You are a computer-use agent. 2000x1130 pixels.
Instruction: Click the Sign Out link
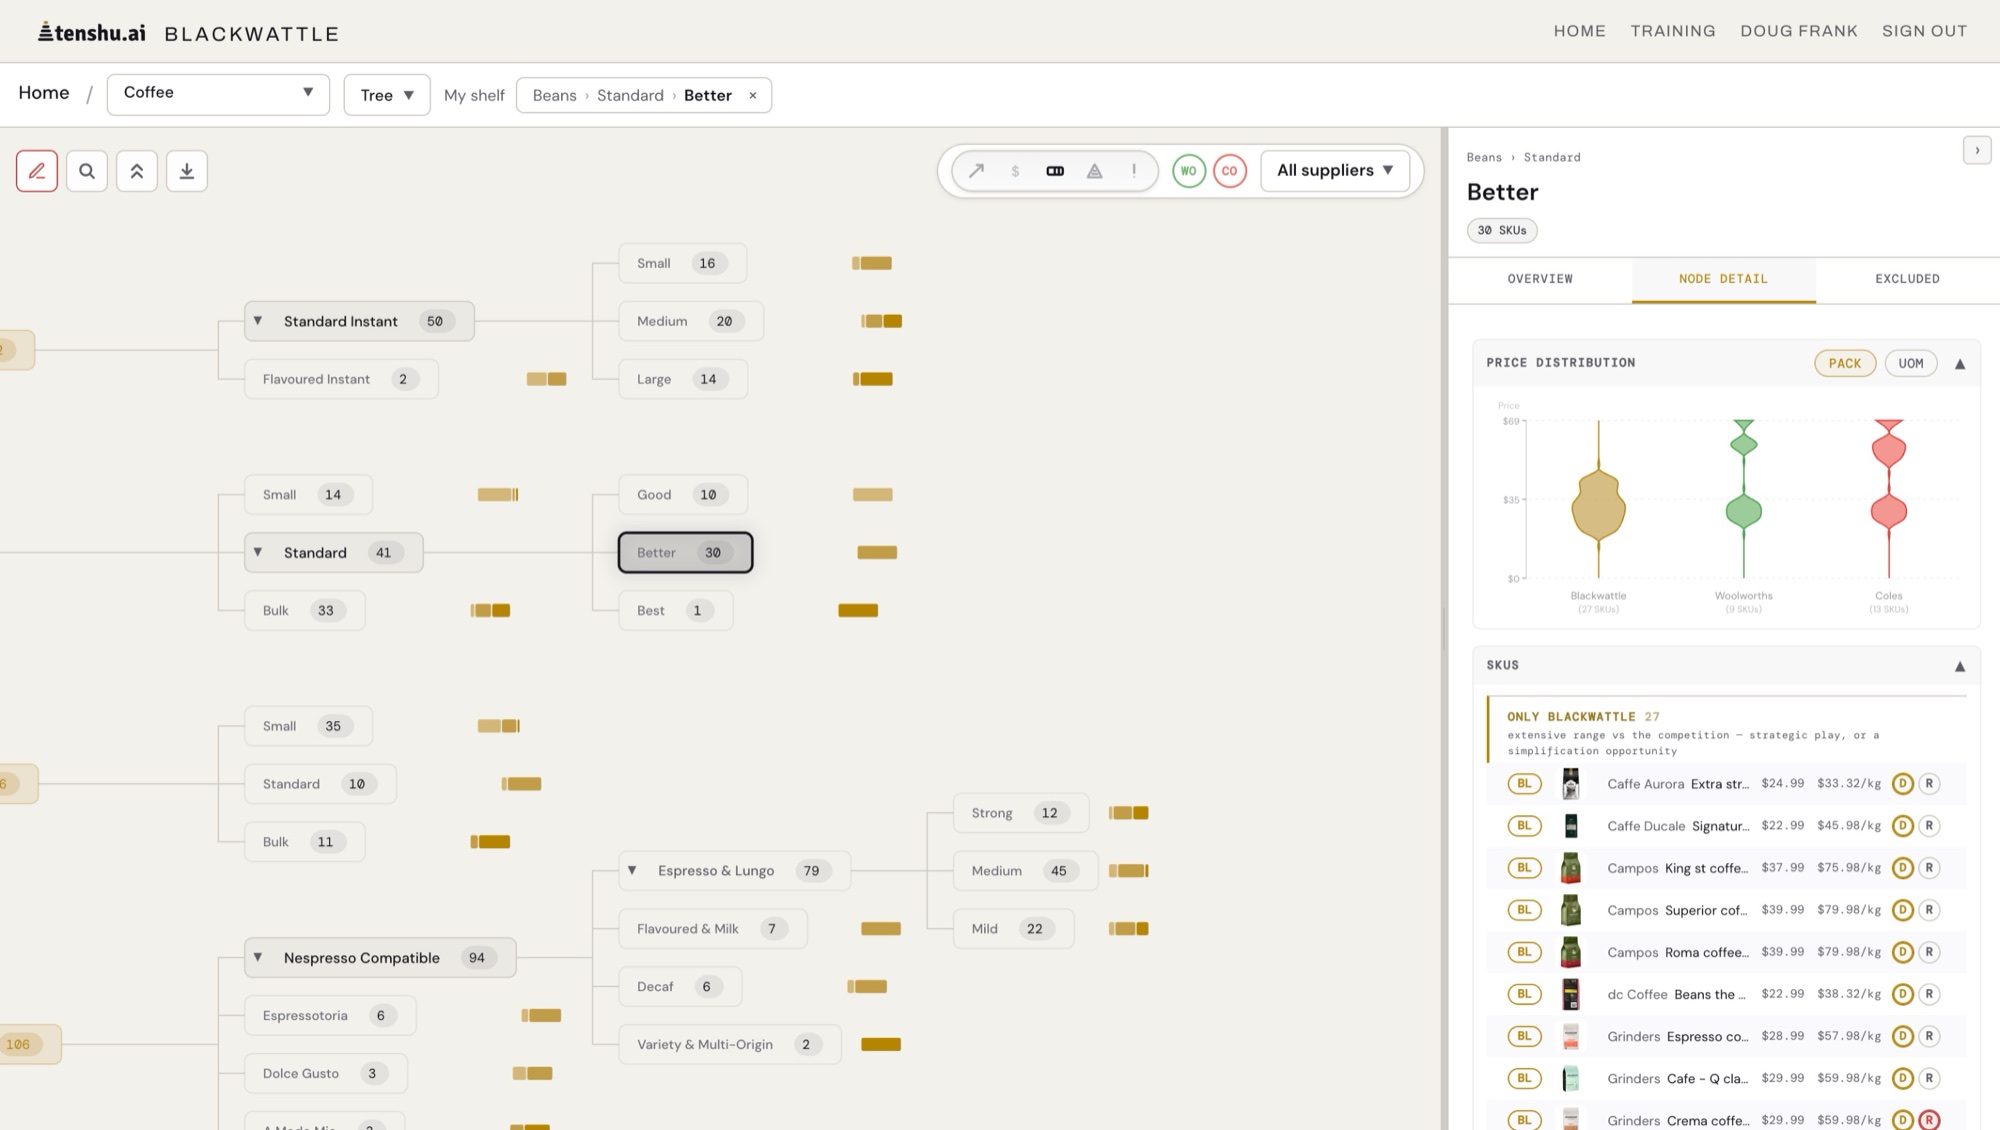tap(1924, 31)
